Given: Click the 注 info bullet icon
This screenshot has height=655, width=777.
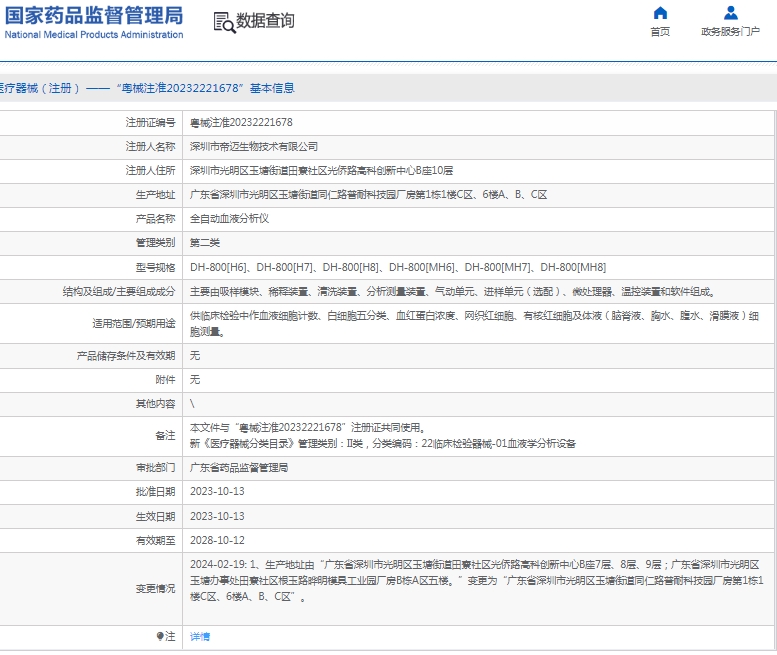Looking at the screenshot, I should (x=160, y=636).
